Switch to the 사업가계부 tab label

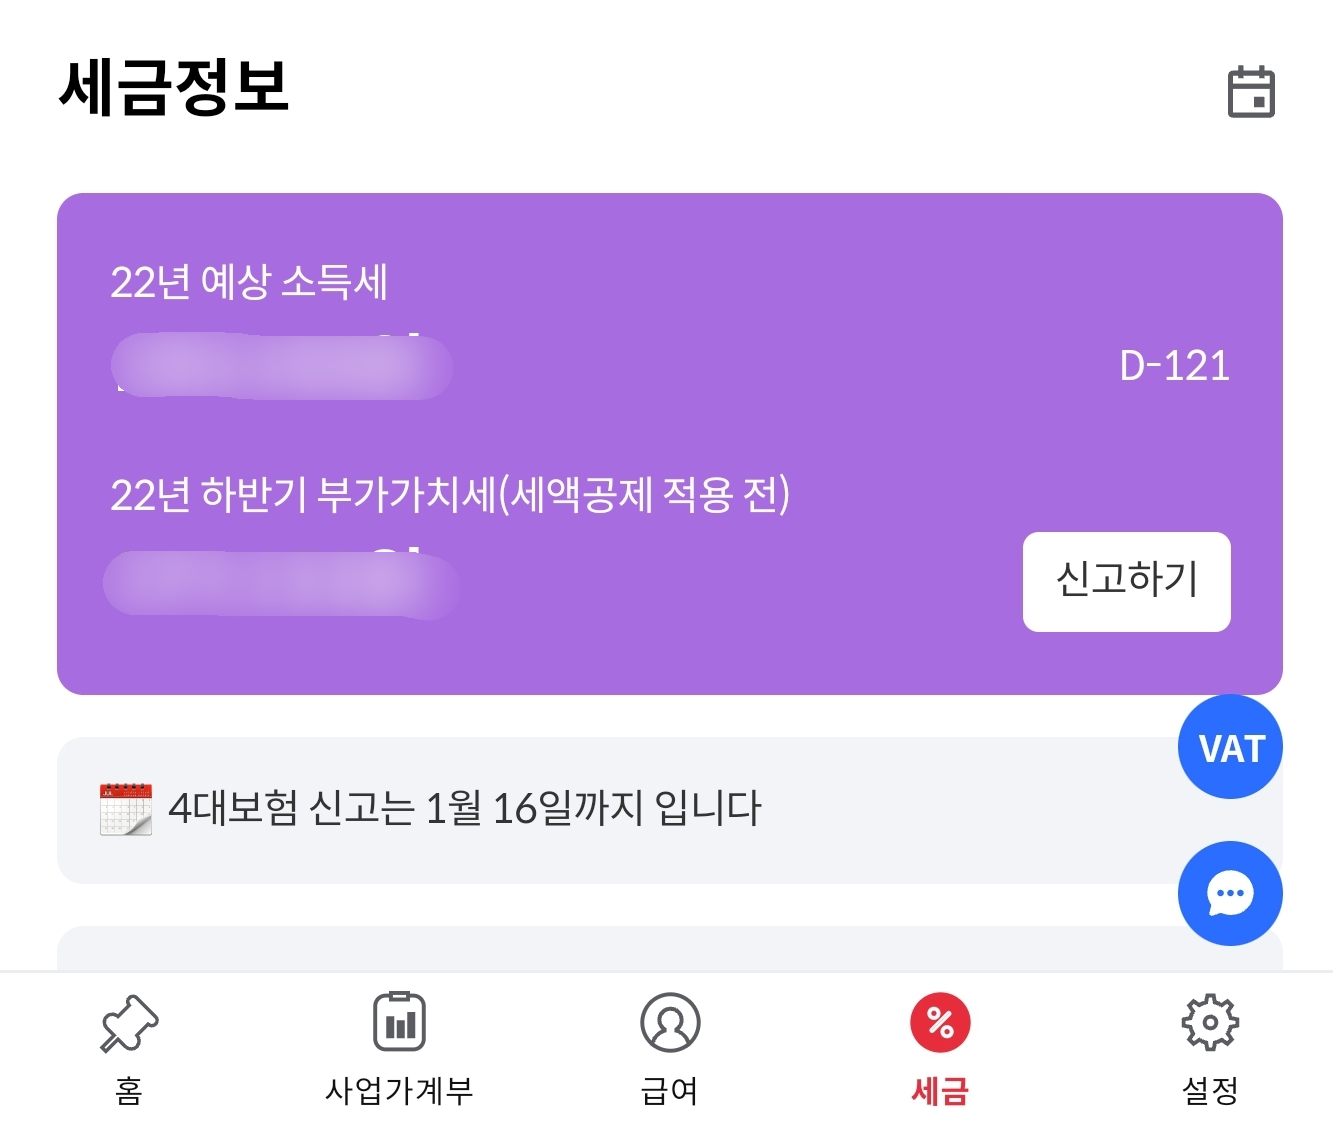[399, 1090]
